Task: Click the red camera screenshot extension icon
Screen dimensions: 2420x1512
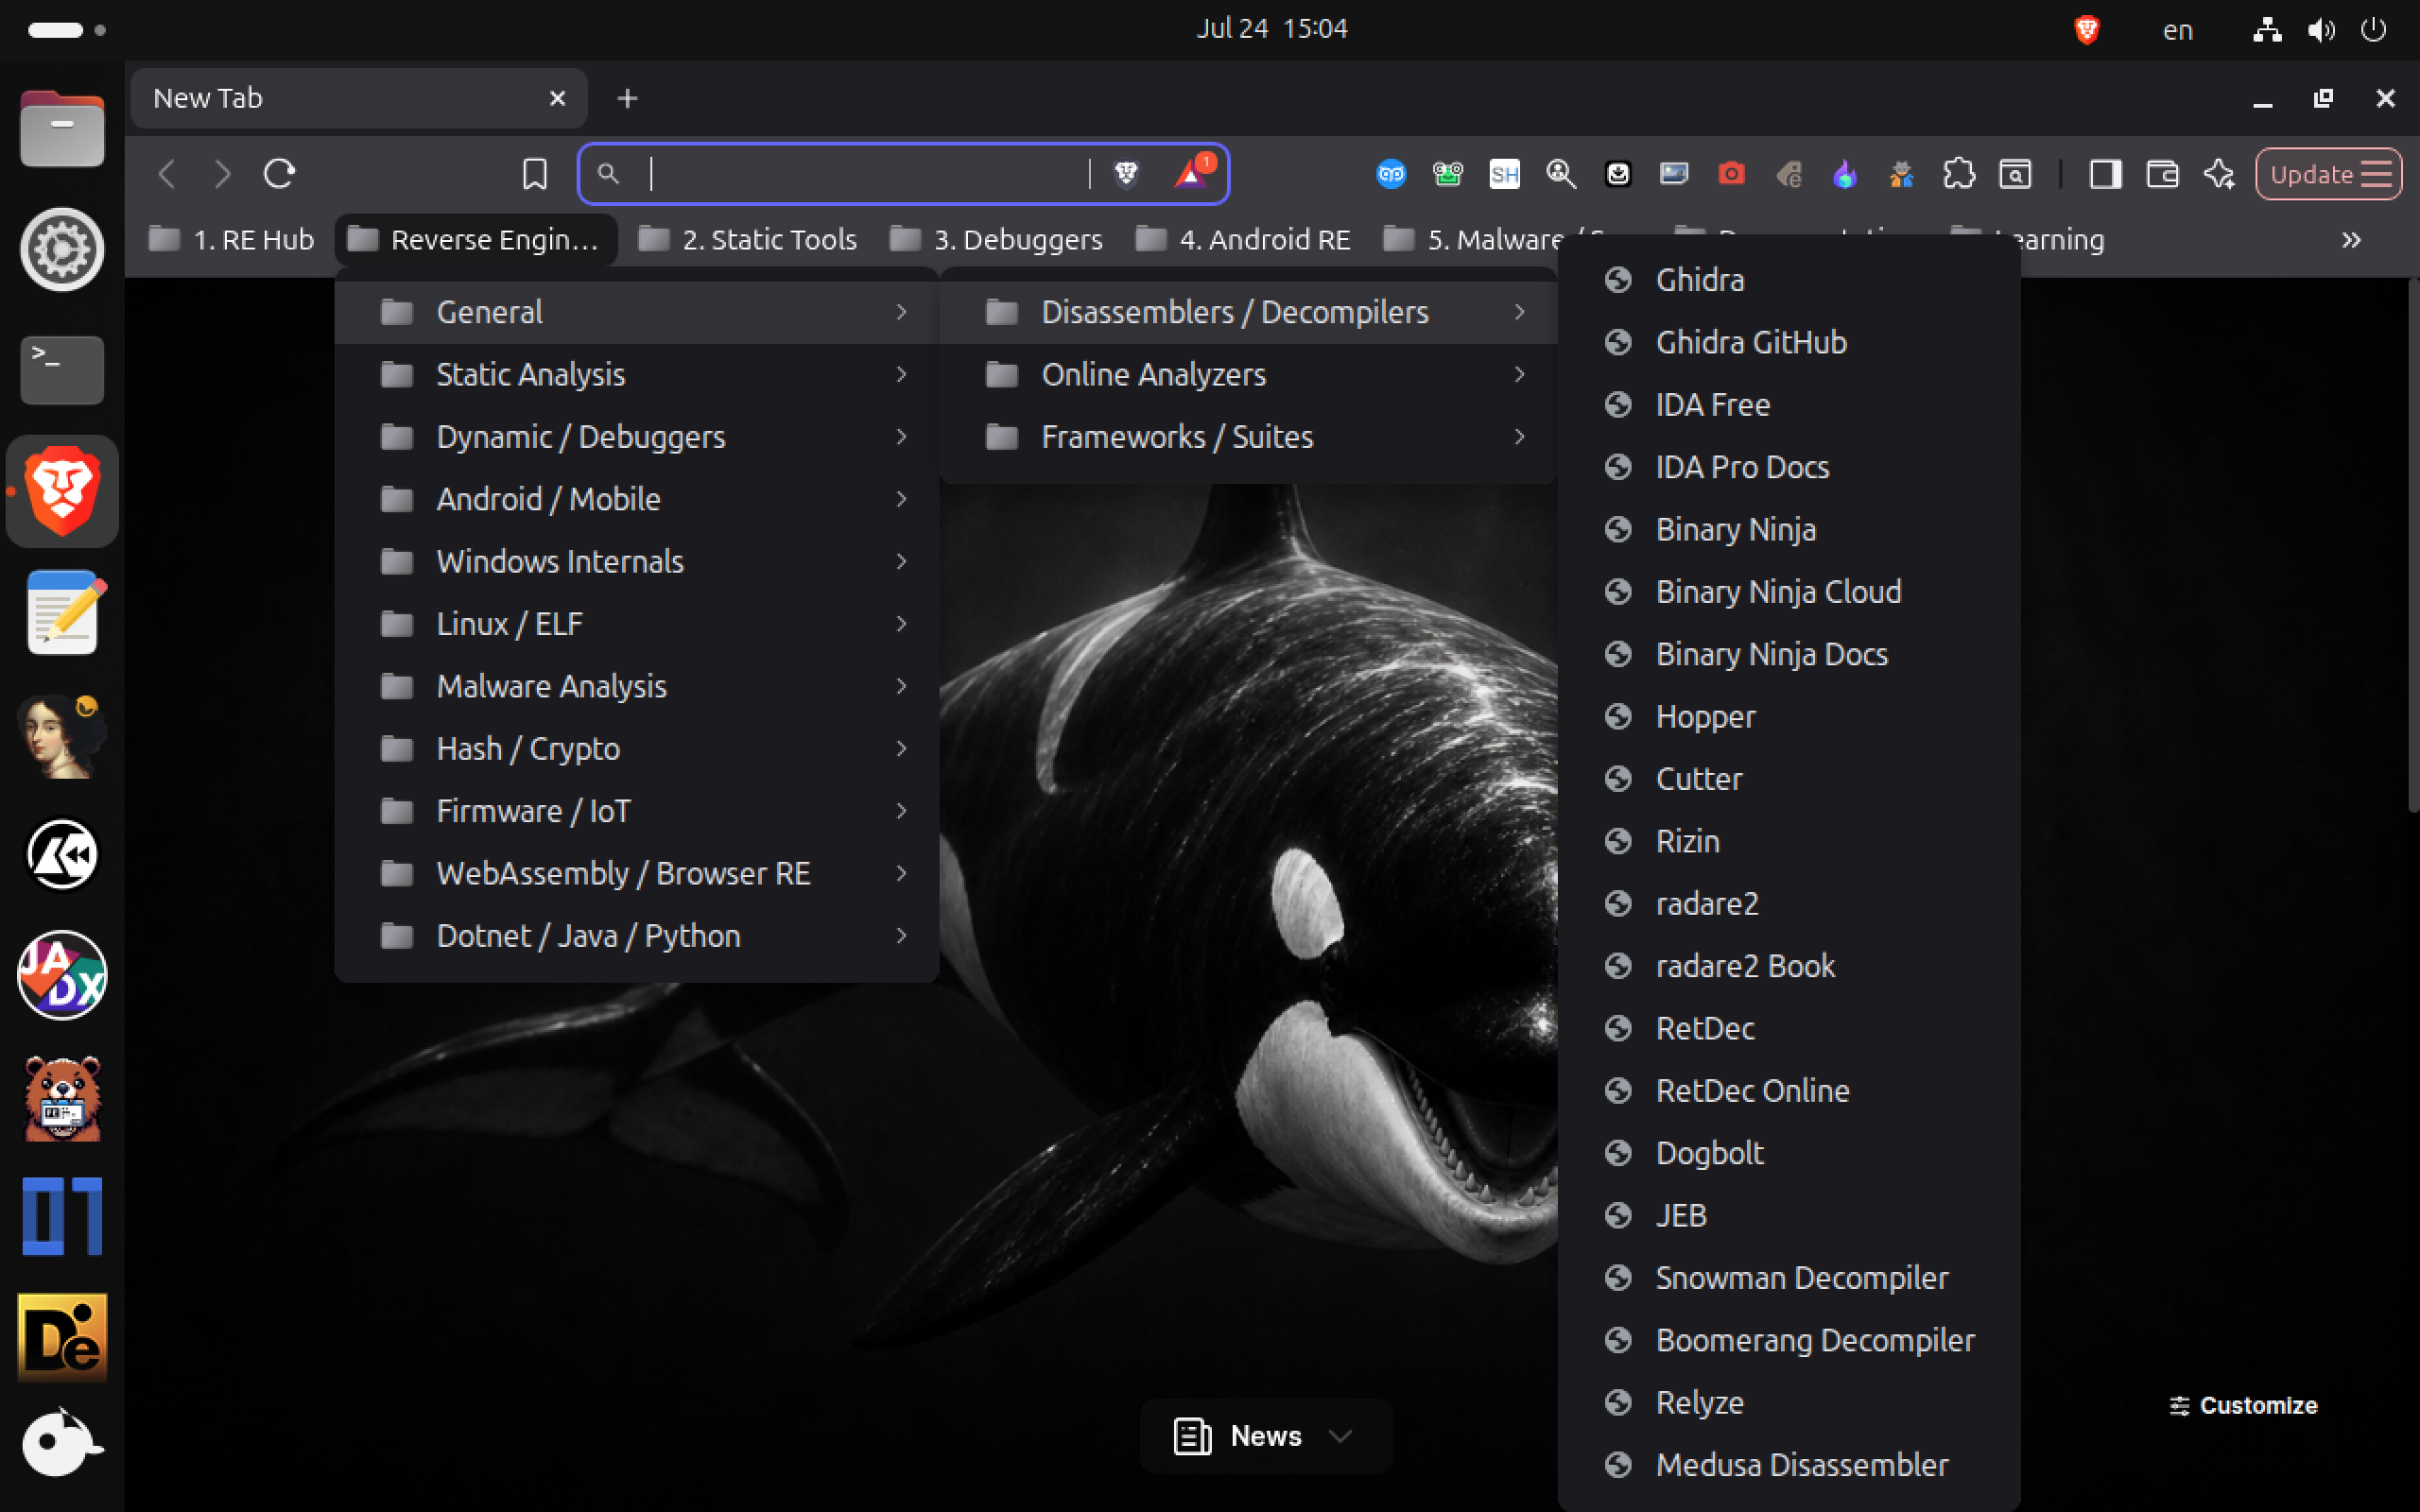Action: [x=1731, y=174]
